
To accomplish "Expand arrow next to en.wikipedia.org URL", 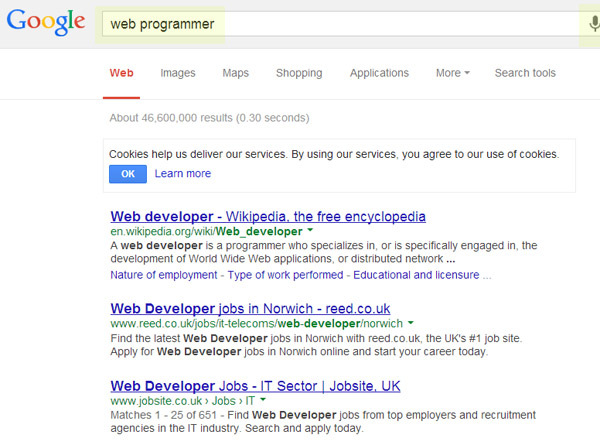I will click(310, 230).
